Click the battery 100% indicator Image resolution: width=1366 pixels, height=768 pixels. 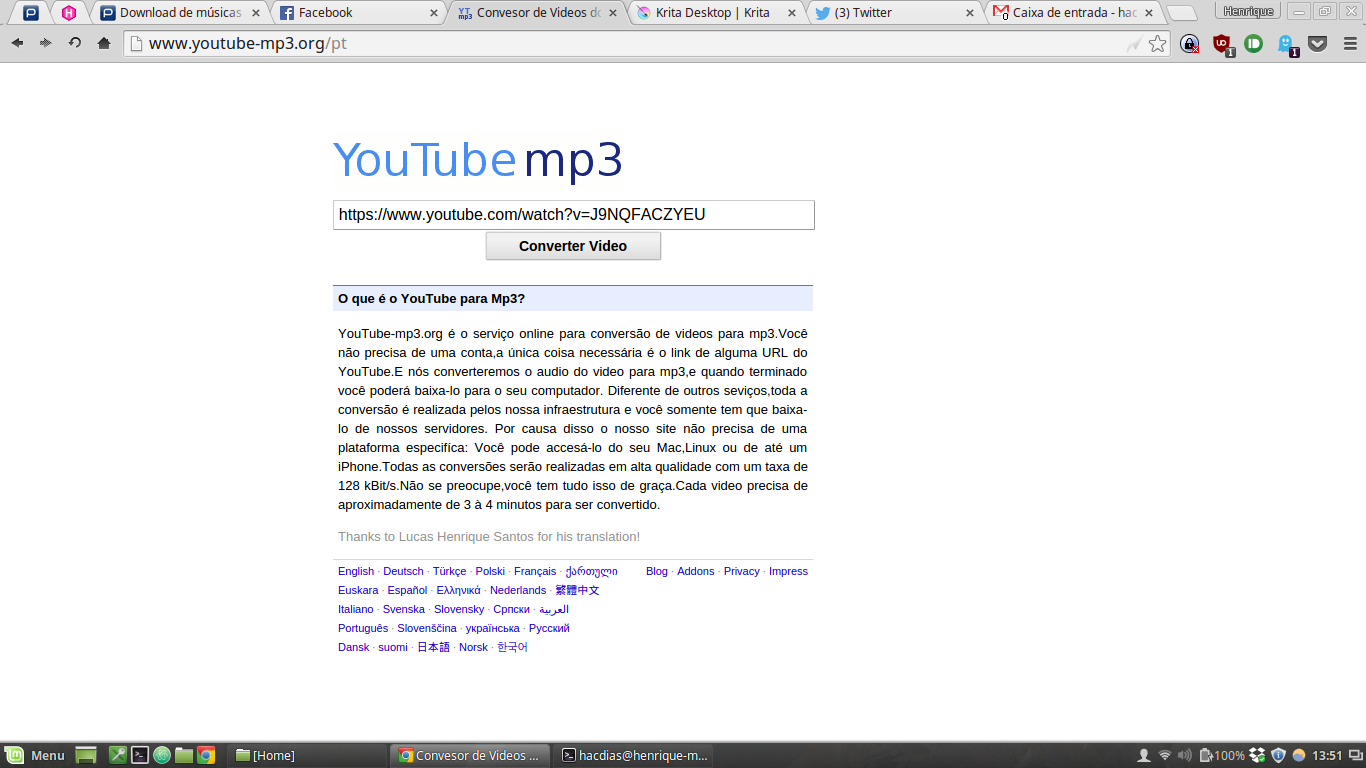pos(1222,755)
